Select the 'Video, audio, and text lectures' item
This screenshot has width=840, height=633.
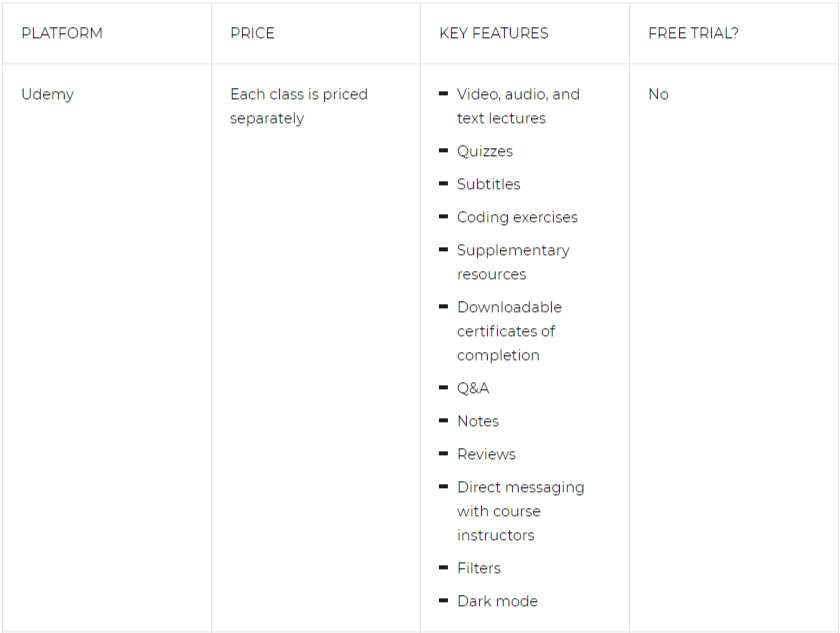pos(518,106)
